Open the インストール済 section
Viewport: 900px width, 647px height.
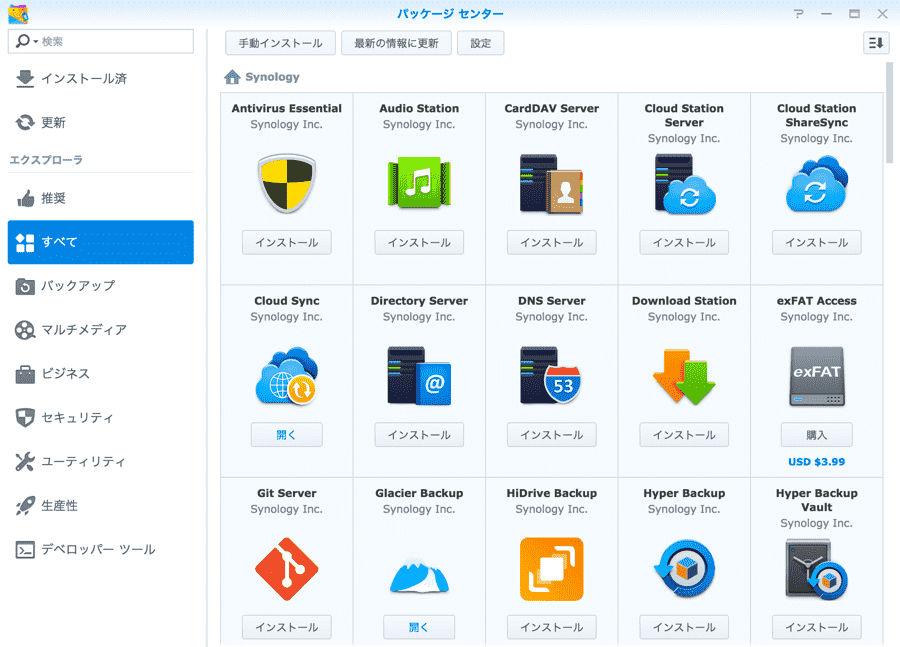(x=100, y=79)
